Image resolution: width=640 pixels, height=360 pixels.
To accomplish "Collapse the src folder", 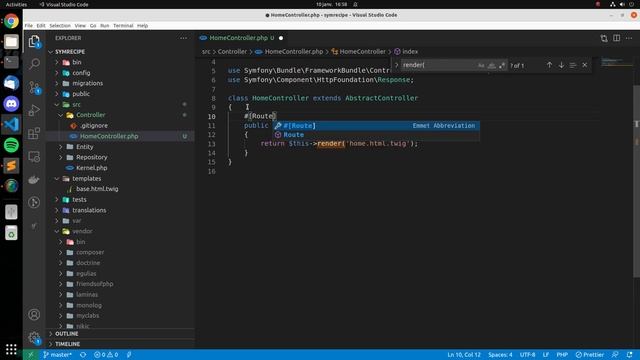I will click(x=120, y=104).
